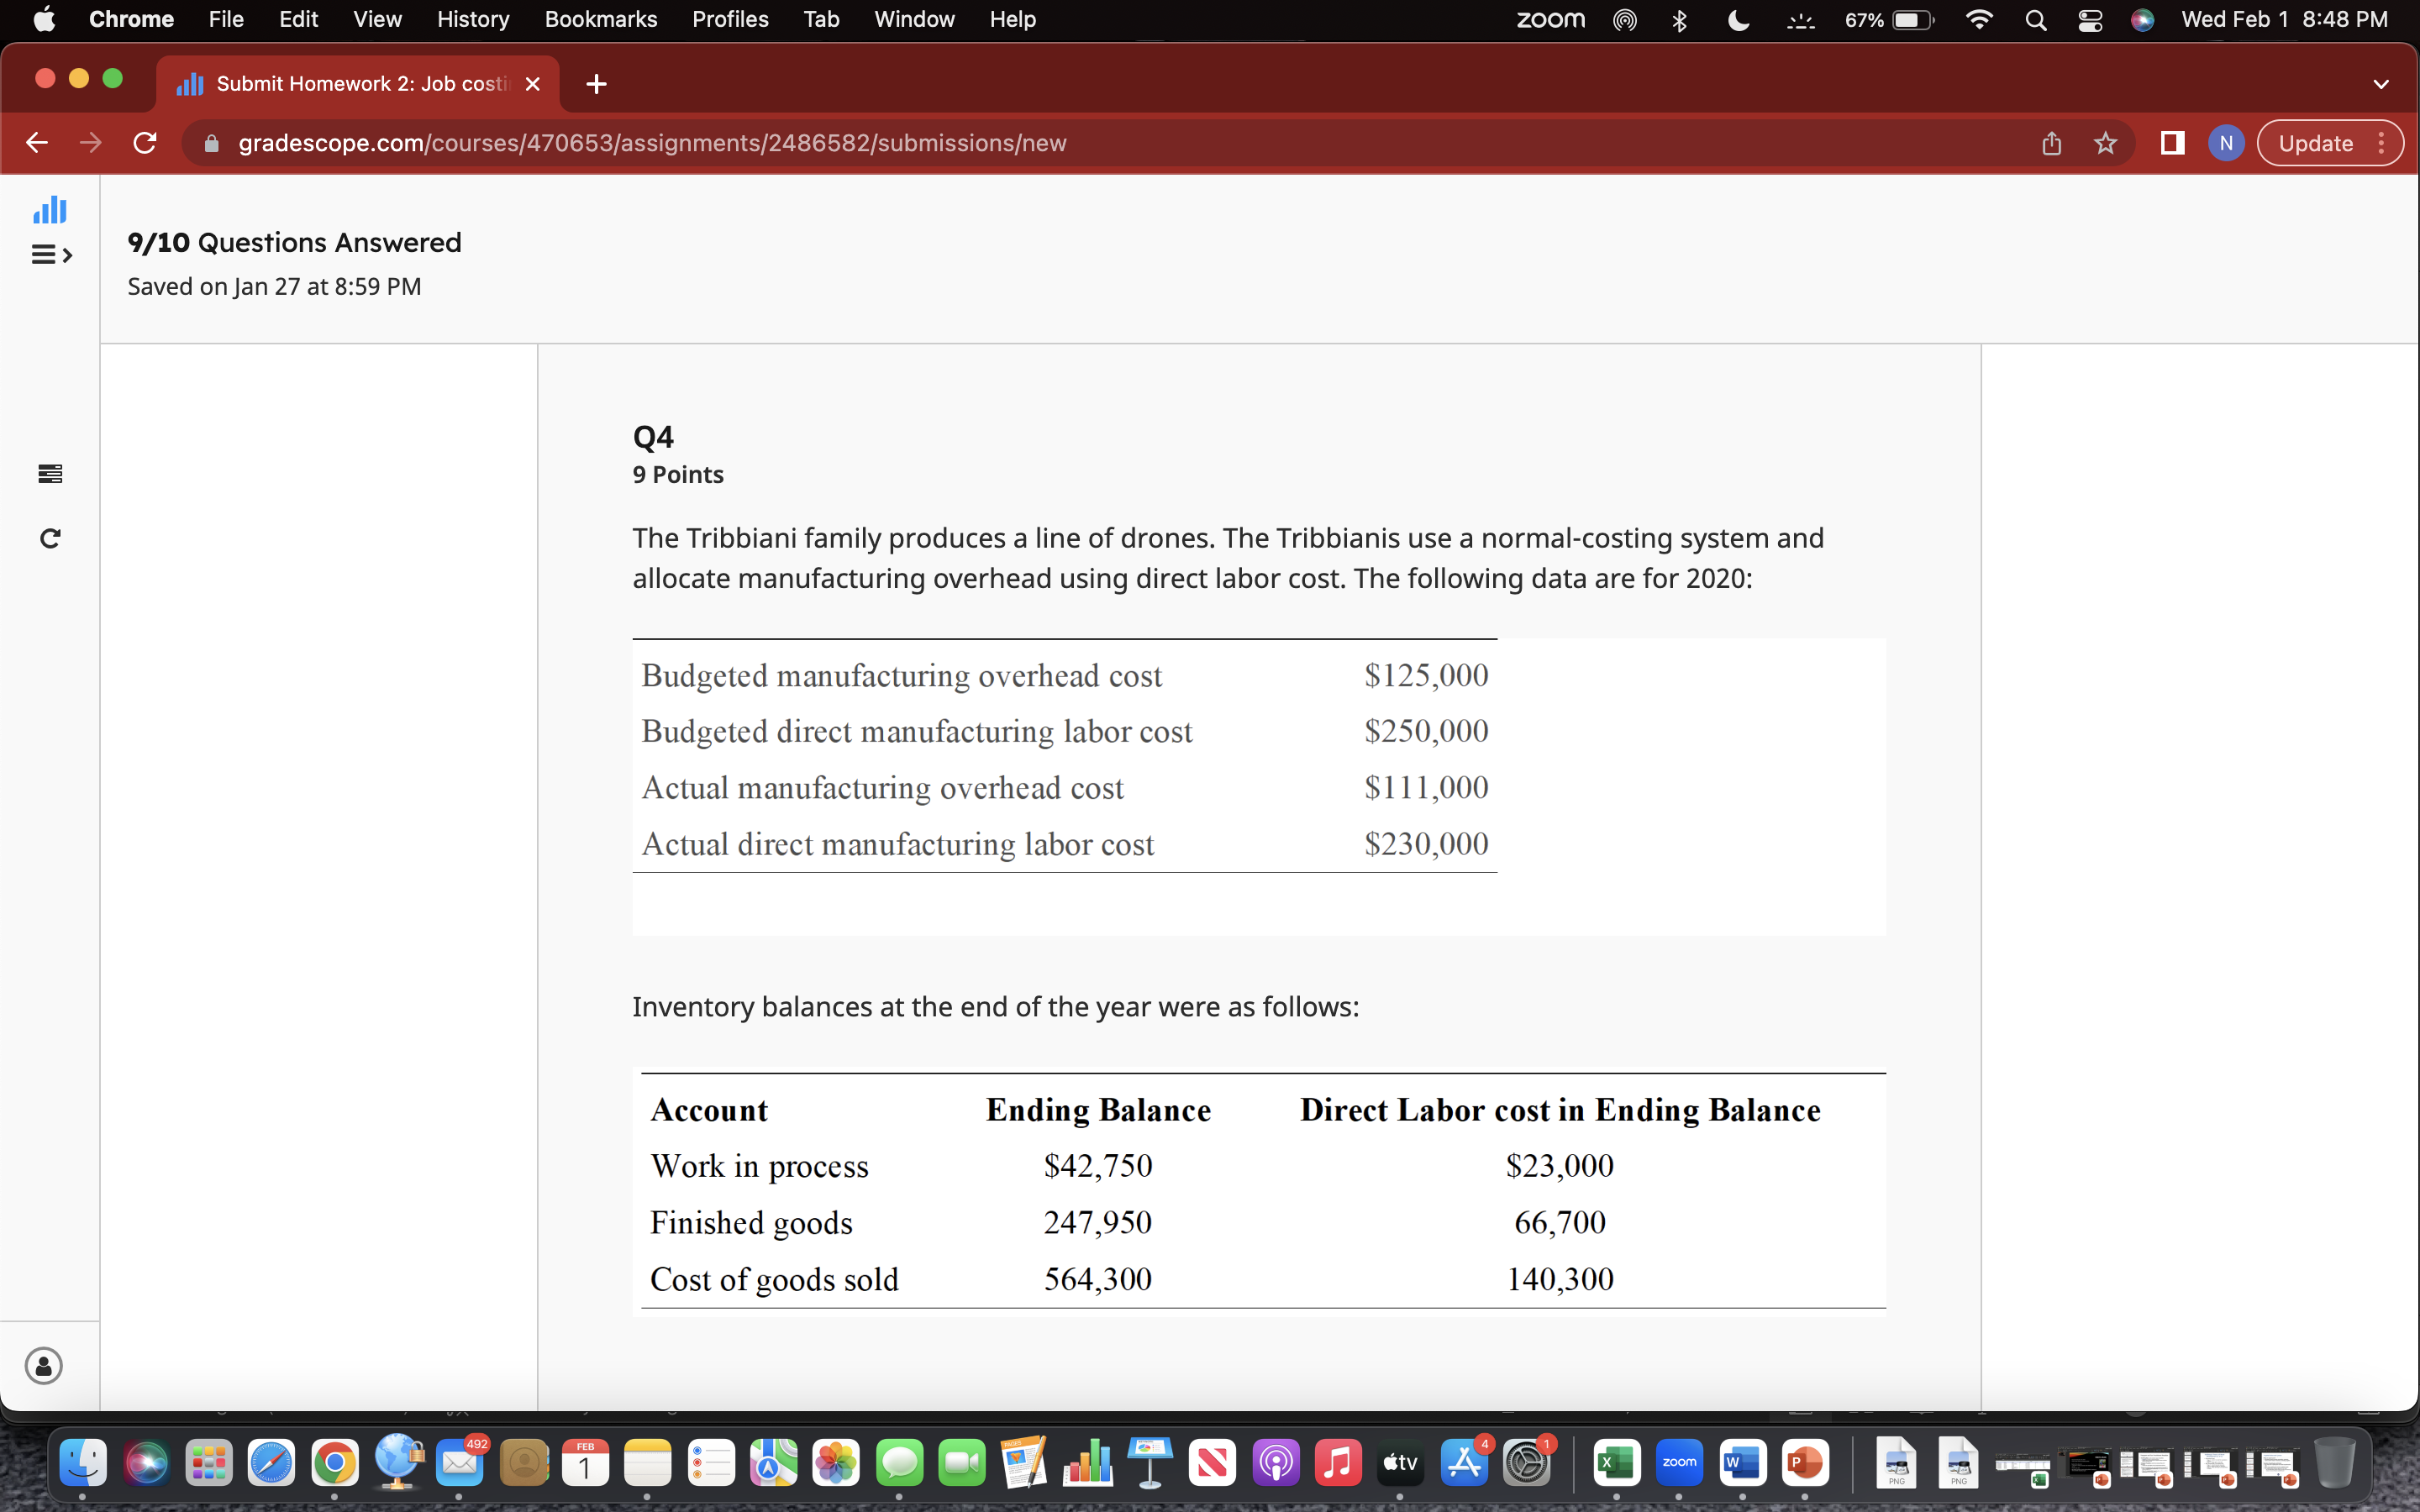Launch Microsoft Excel from the Dock
2420x1512 pixels.
point(1617,1462)
